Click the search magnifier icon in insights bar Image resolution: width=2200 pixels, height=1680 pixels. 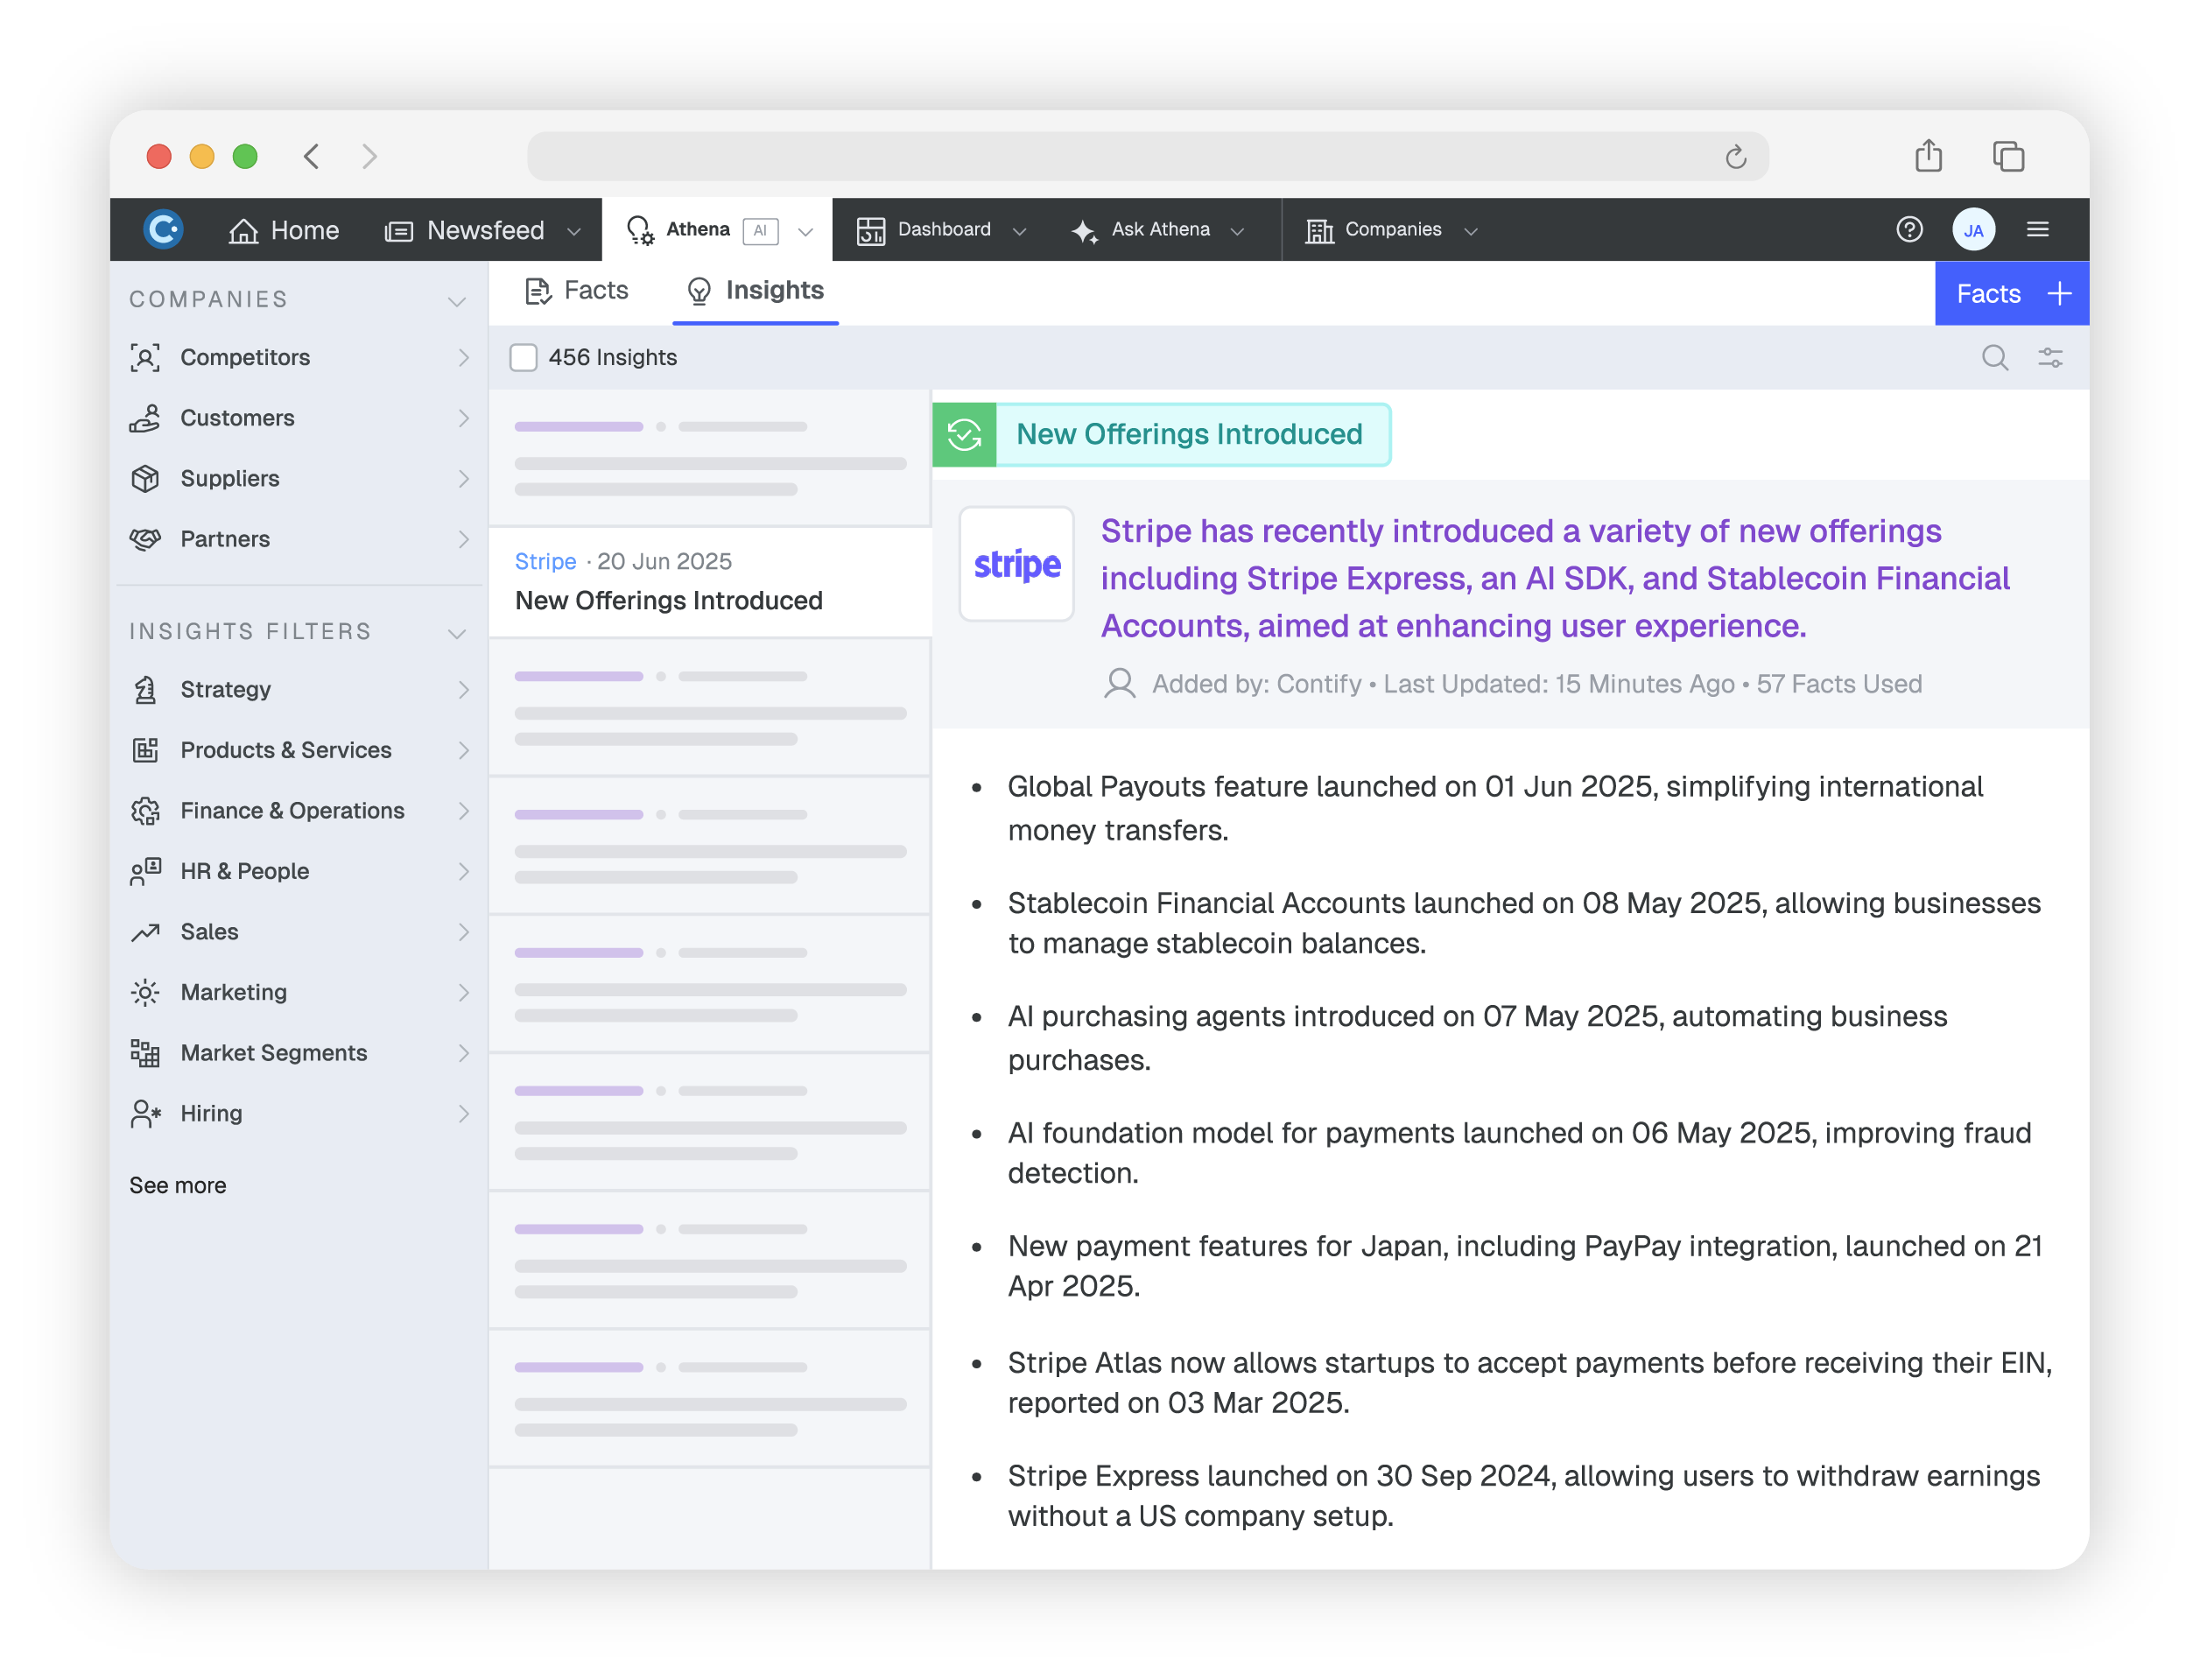[x=1994, y=357]
